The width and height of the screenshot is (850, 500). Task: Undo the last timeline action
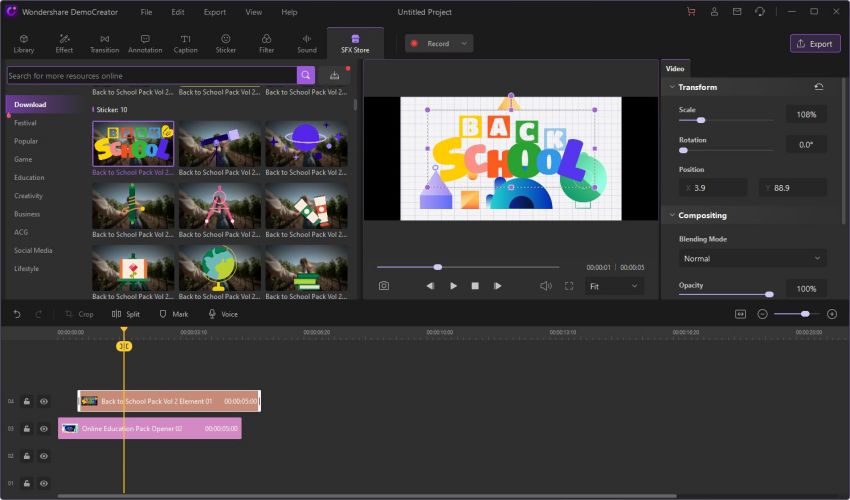click(x=17, y=314)
